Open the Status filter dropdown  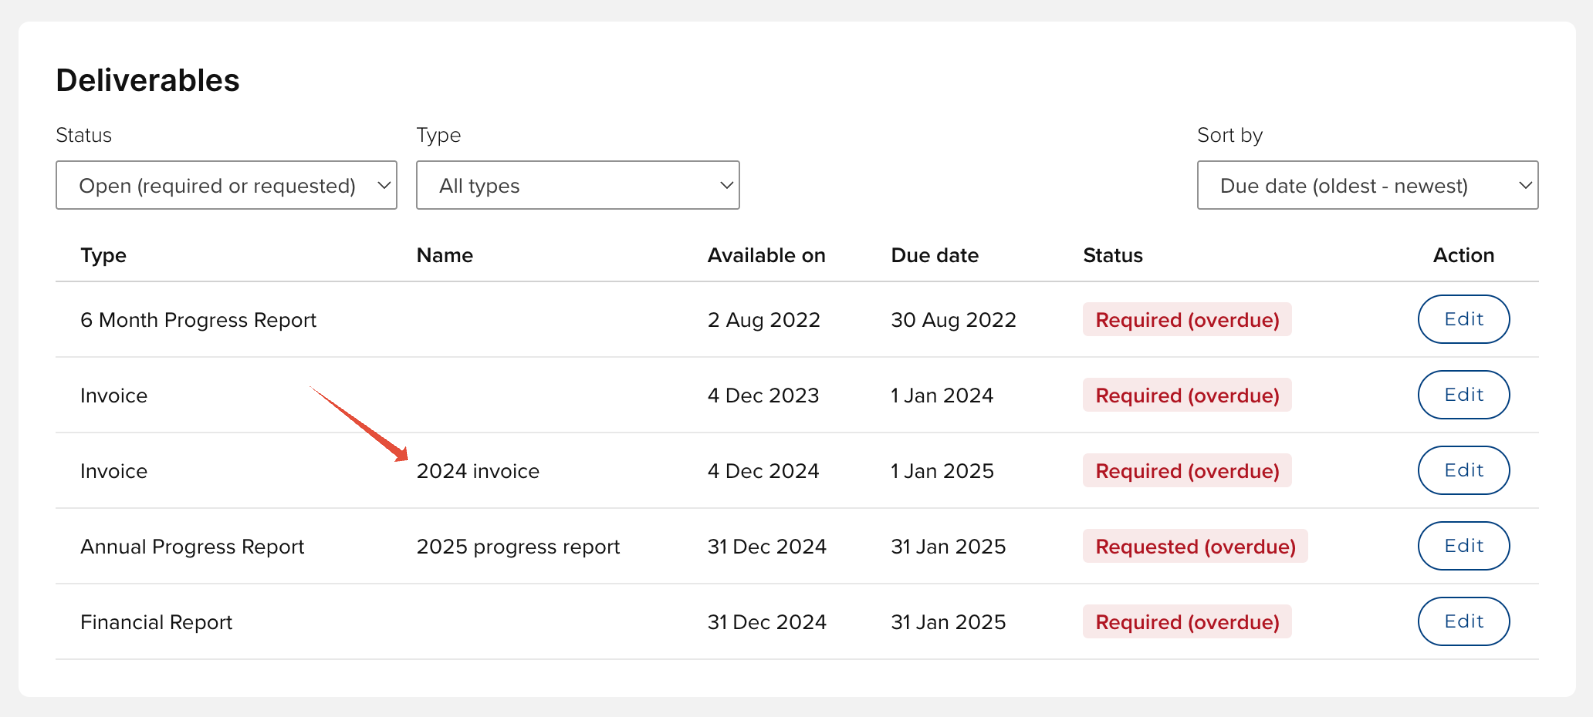coord(226,186)
